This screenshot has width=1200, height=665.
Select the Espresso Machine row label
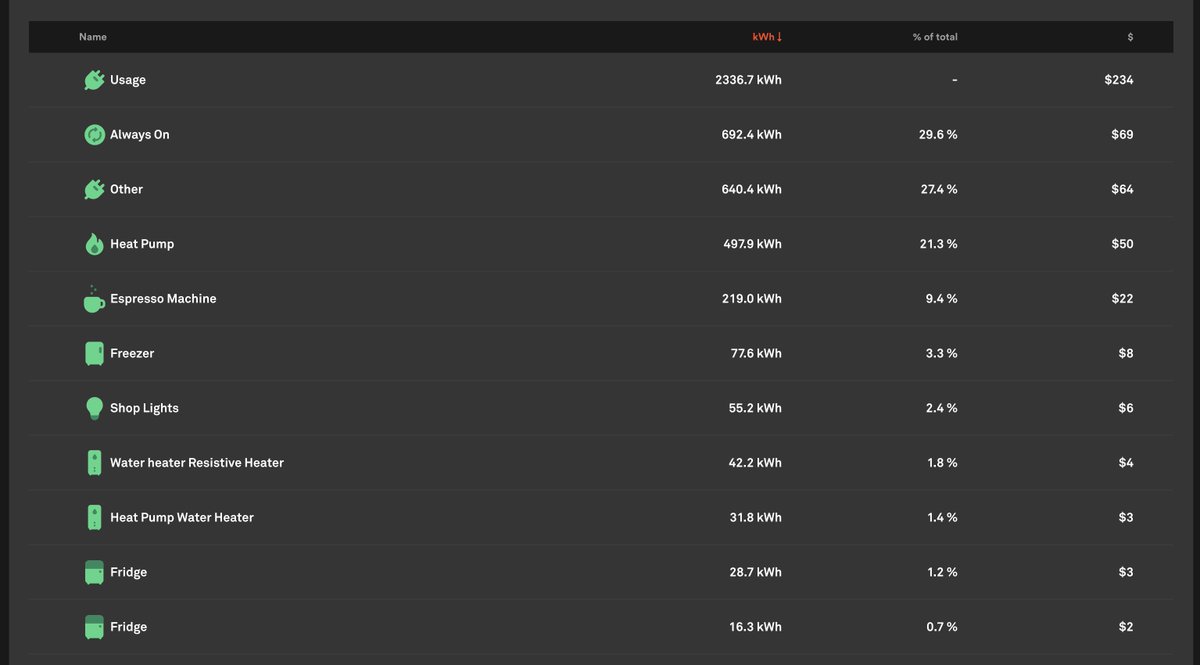coord(163,298)
